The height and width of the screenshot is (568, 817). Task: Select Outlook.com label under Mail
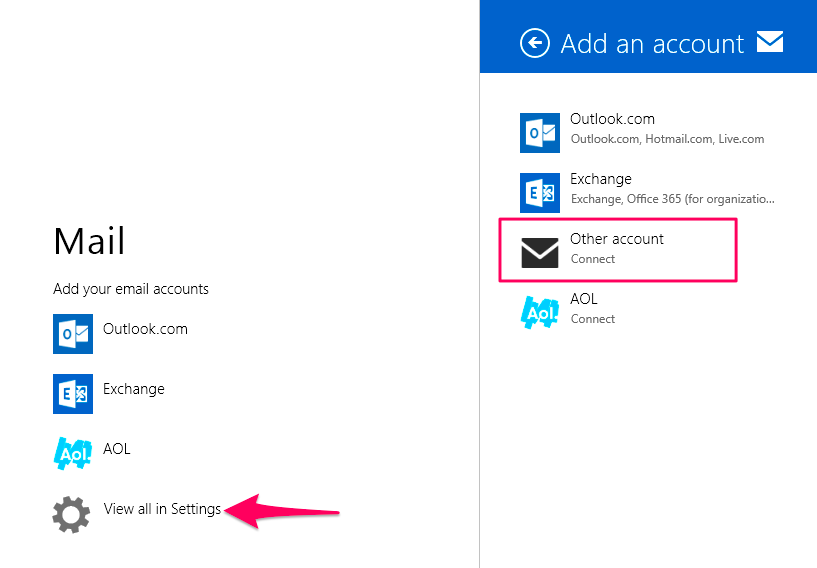tap(145, 329)
